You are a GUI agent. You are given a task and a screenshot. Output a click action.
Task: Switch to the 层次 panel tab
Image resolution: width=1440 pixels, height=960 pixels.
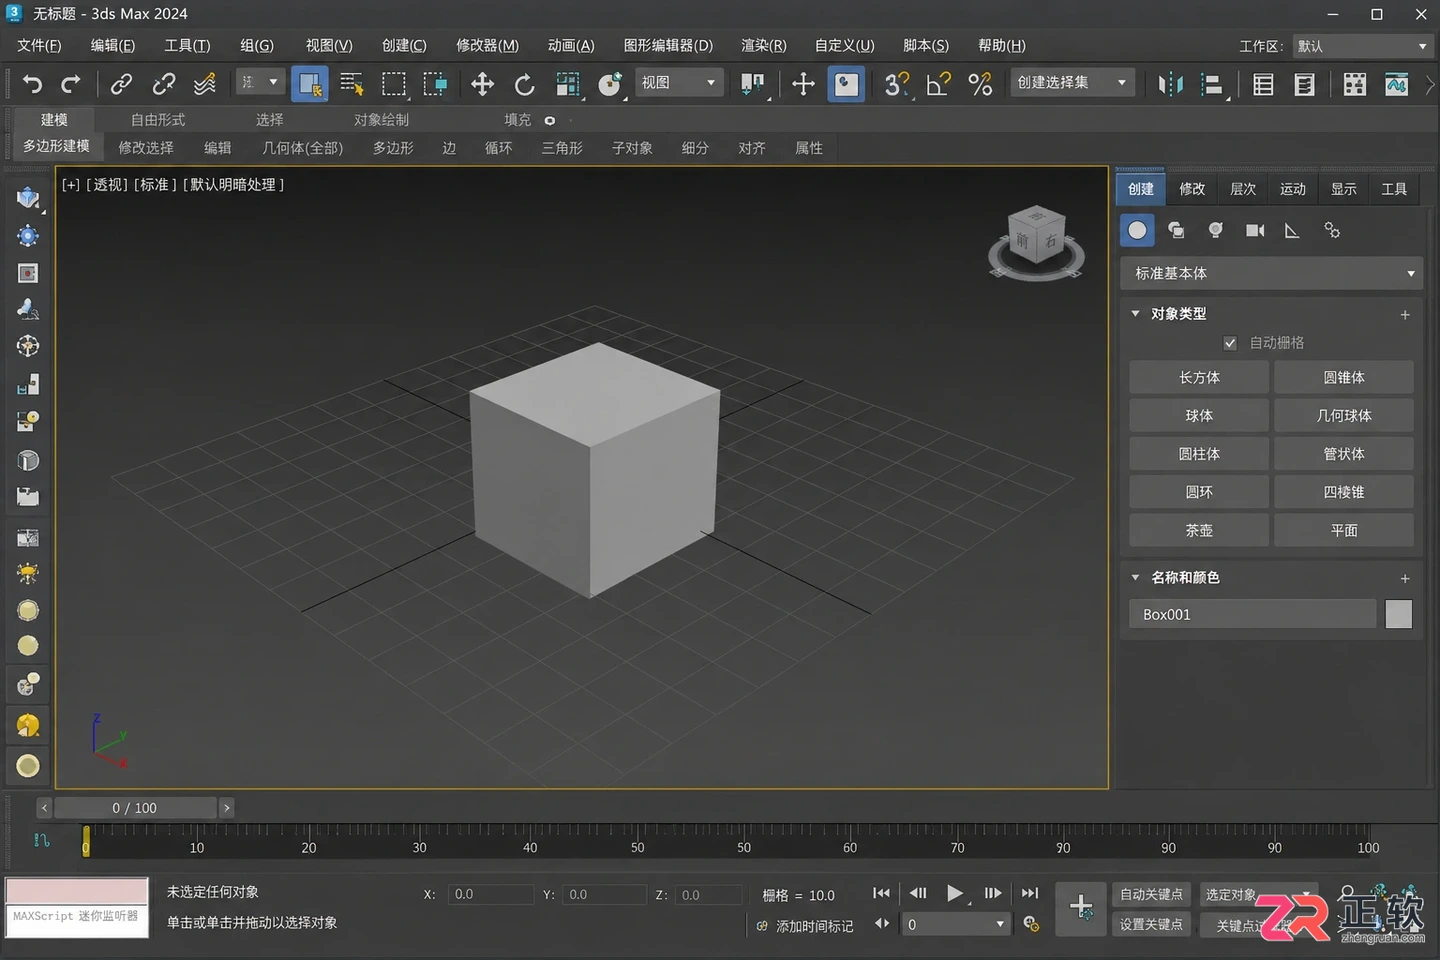coord(1243,189)
